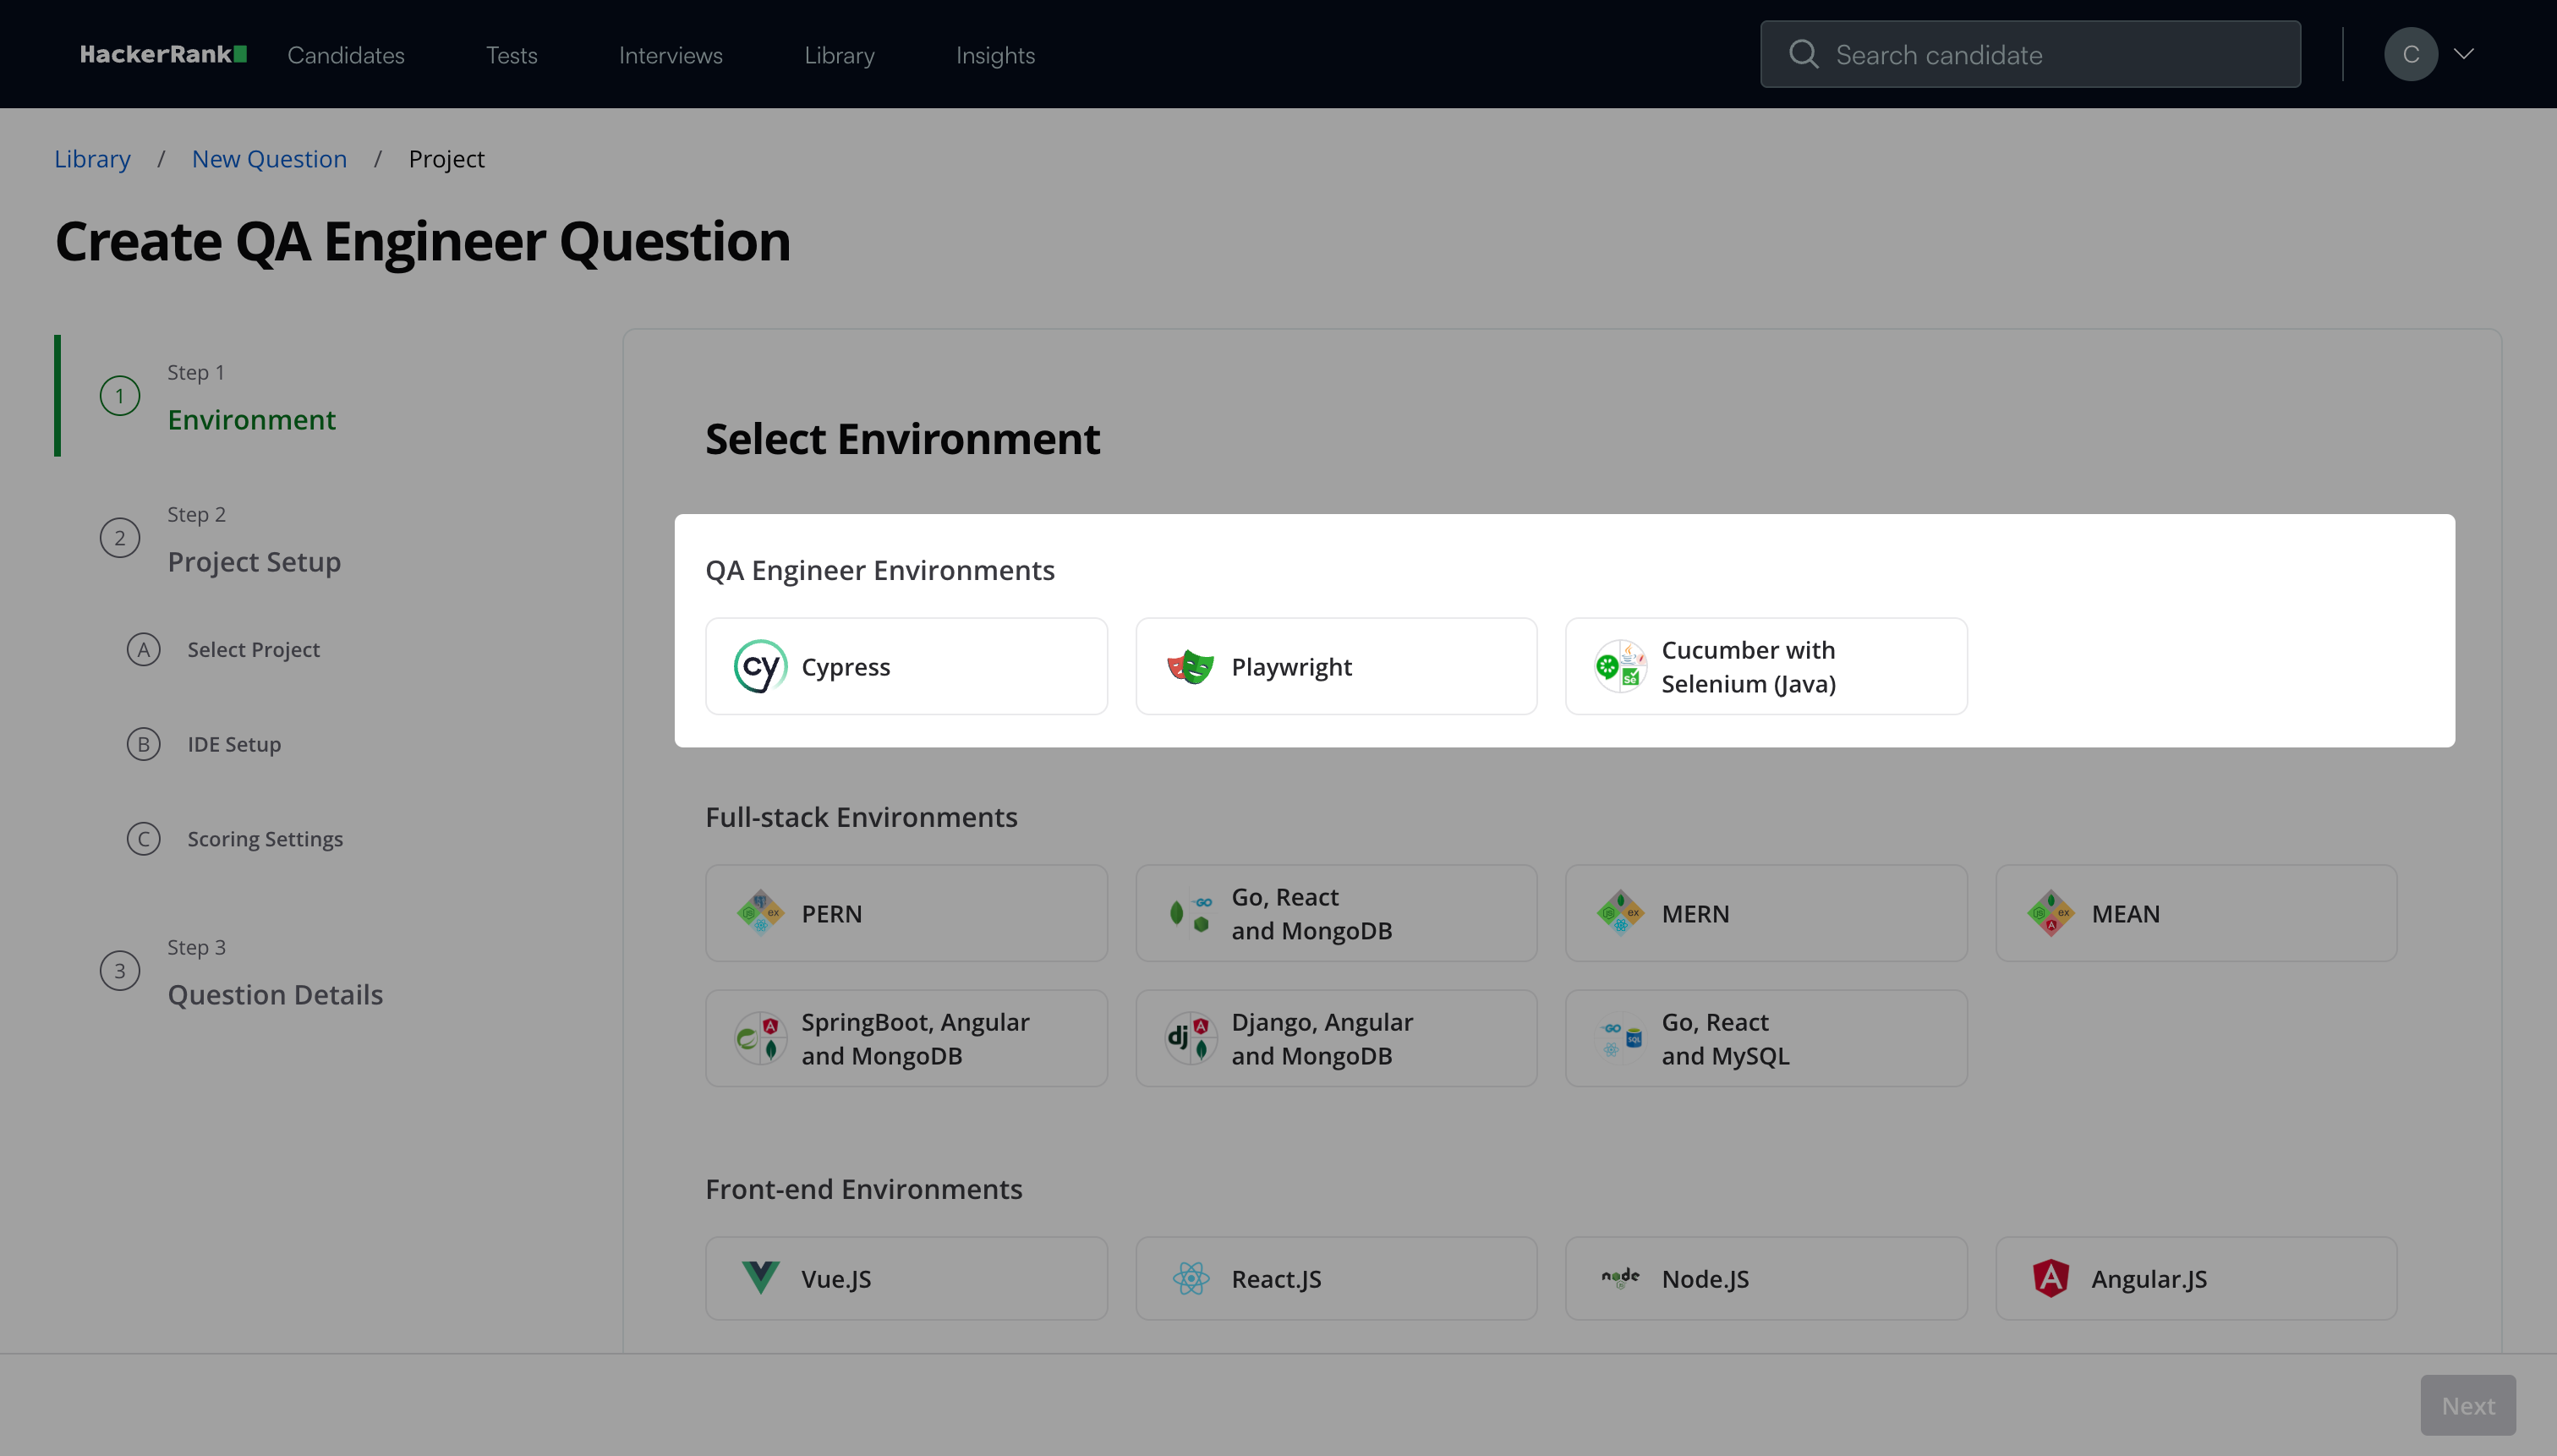Choose the Vue.JS logo
The width and height of the screenshot is (2557, 1456).
point(760,1278)
